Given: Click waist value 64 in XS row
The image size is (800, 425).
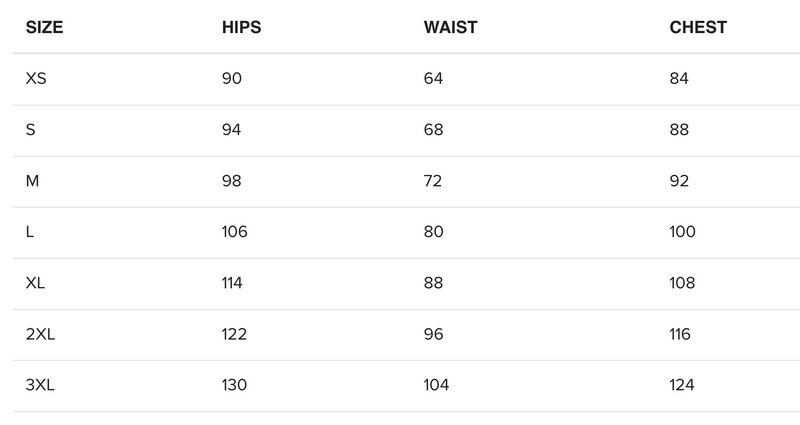Looking at the screenshot, I should point(436,78).
